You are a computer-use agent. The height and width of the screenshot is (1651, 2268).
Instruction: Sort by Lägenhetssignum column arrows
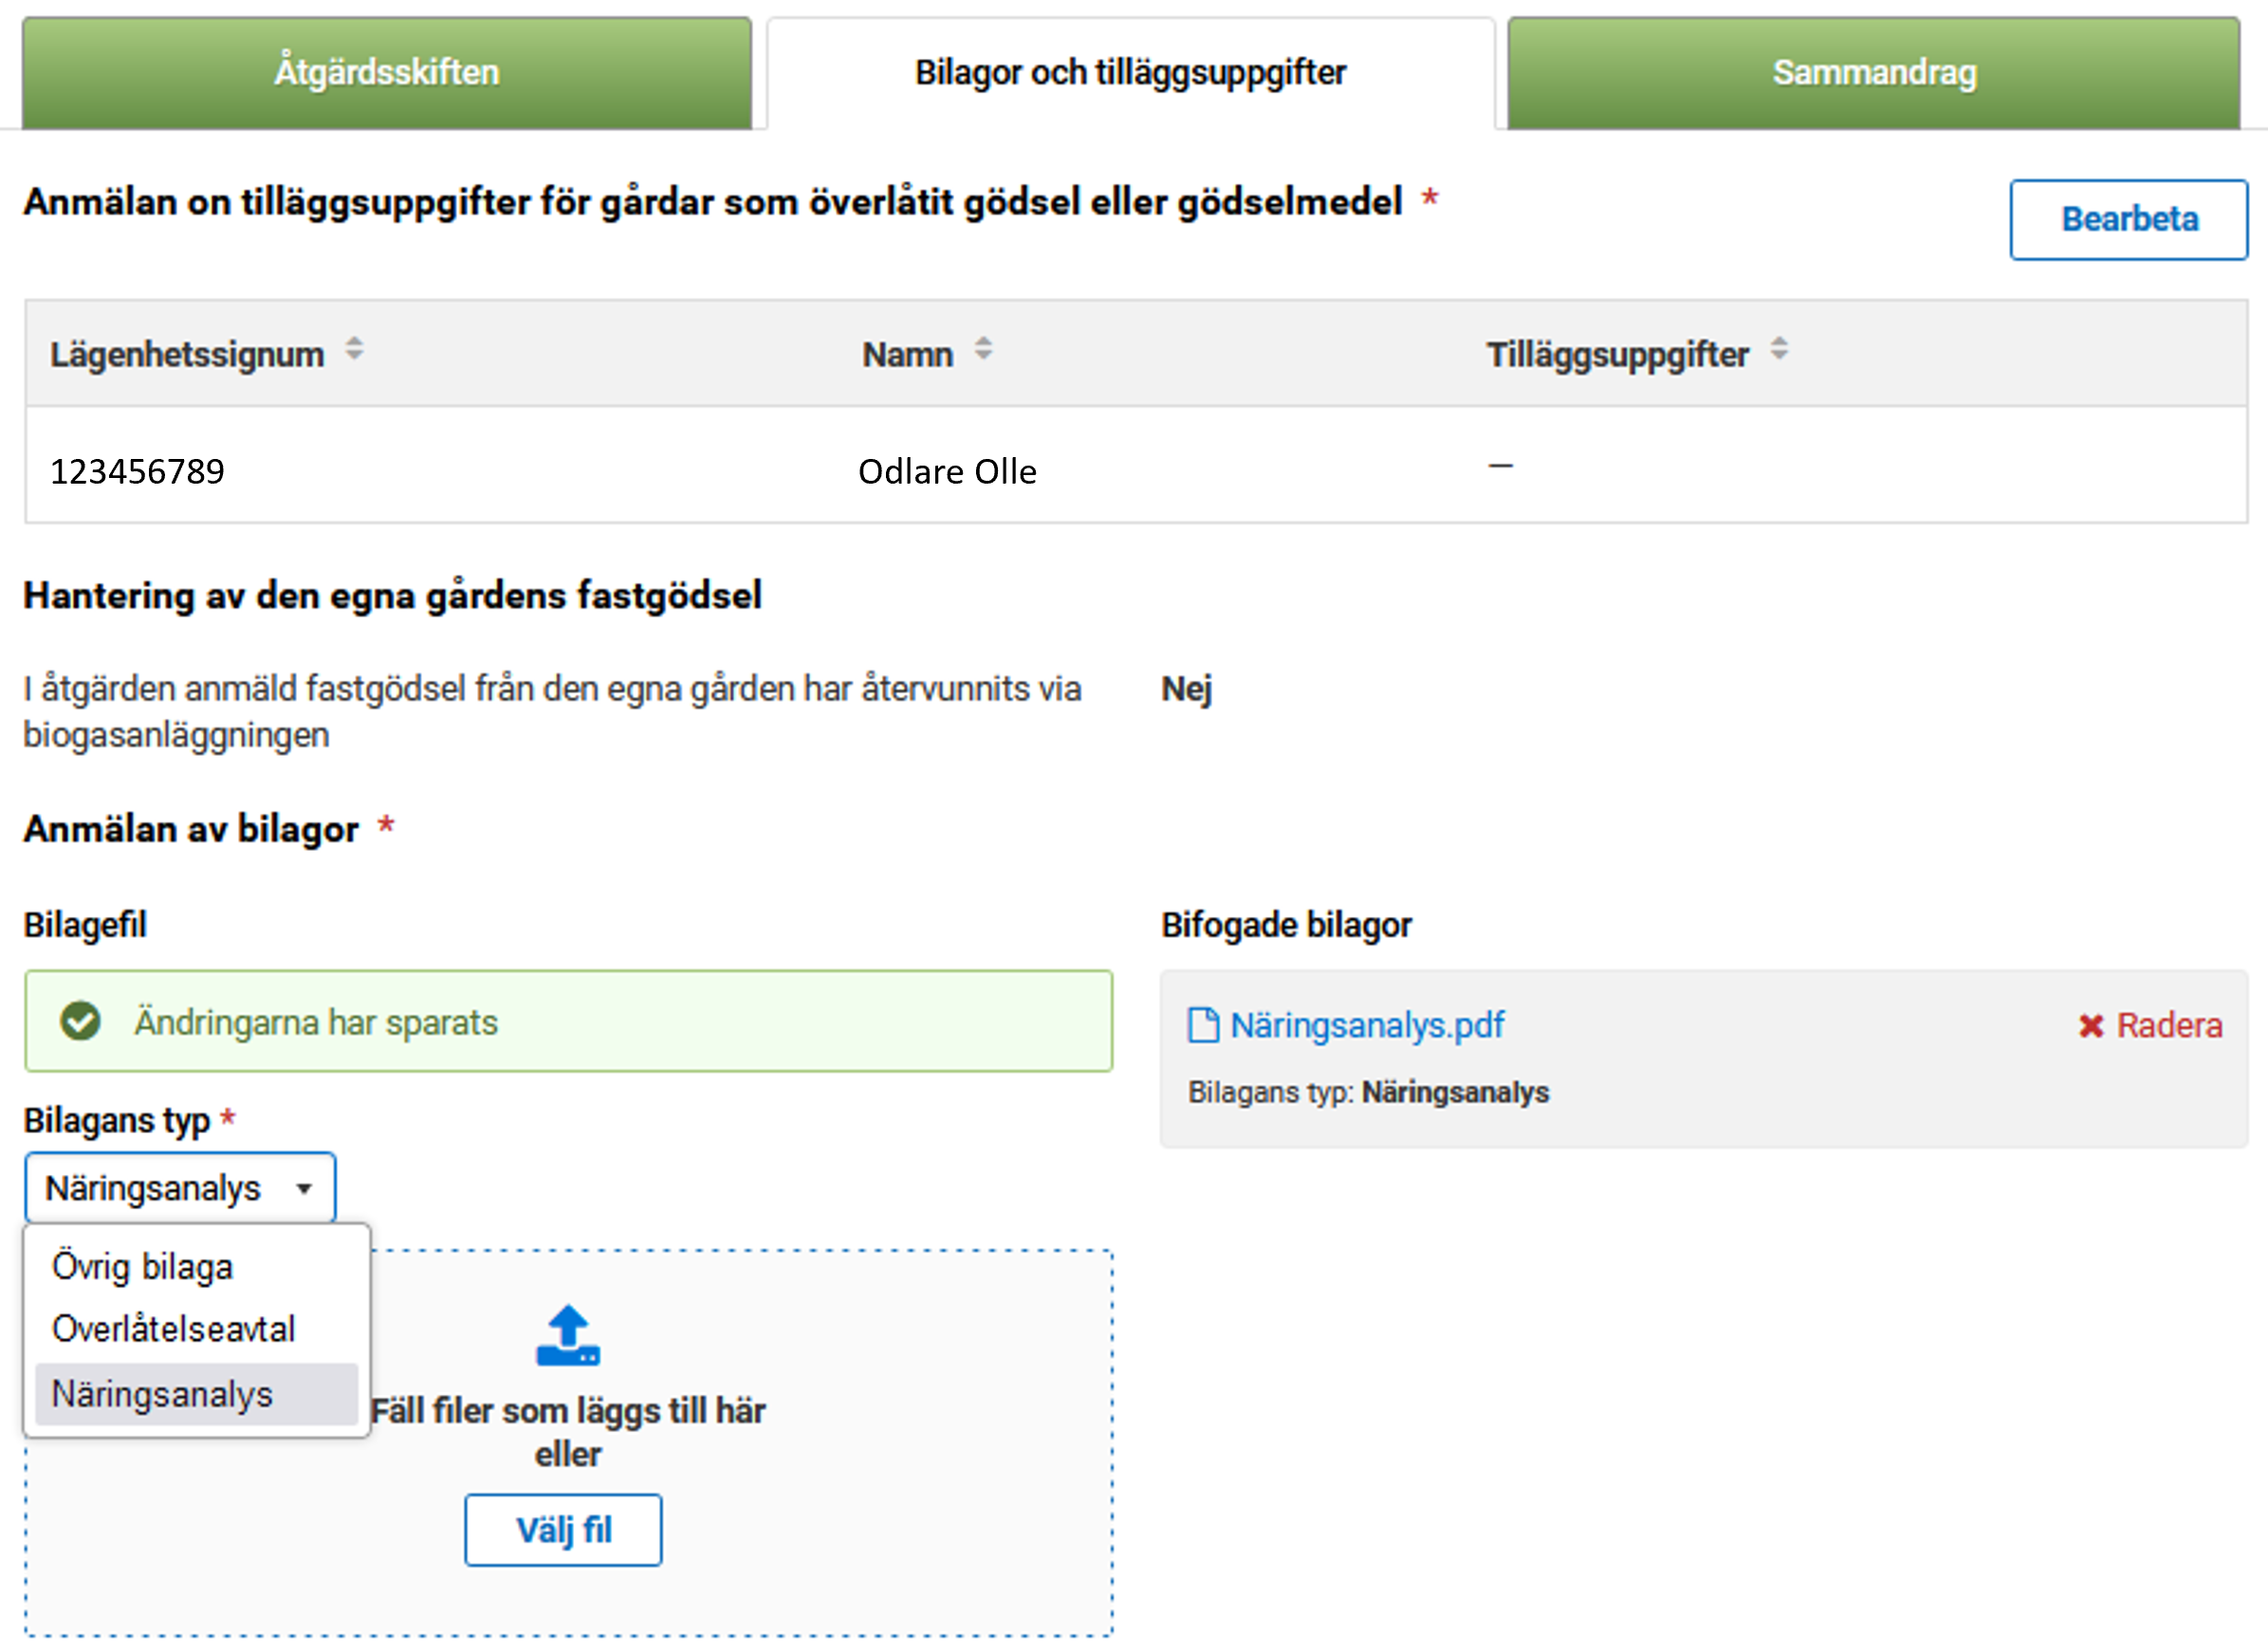coord(354,350)
